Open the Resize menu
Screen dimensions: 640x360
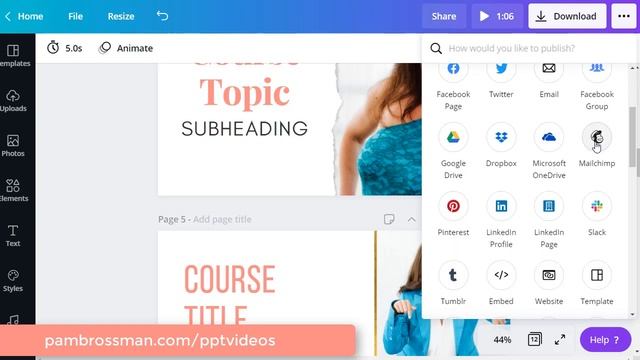point(121,16)
